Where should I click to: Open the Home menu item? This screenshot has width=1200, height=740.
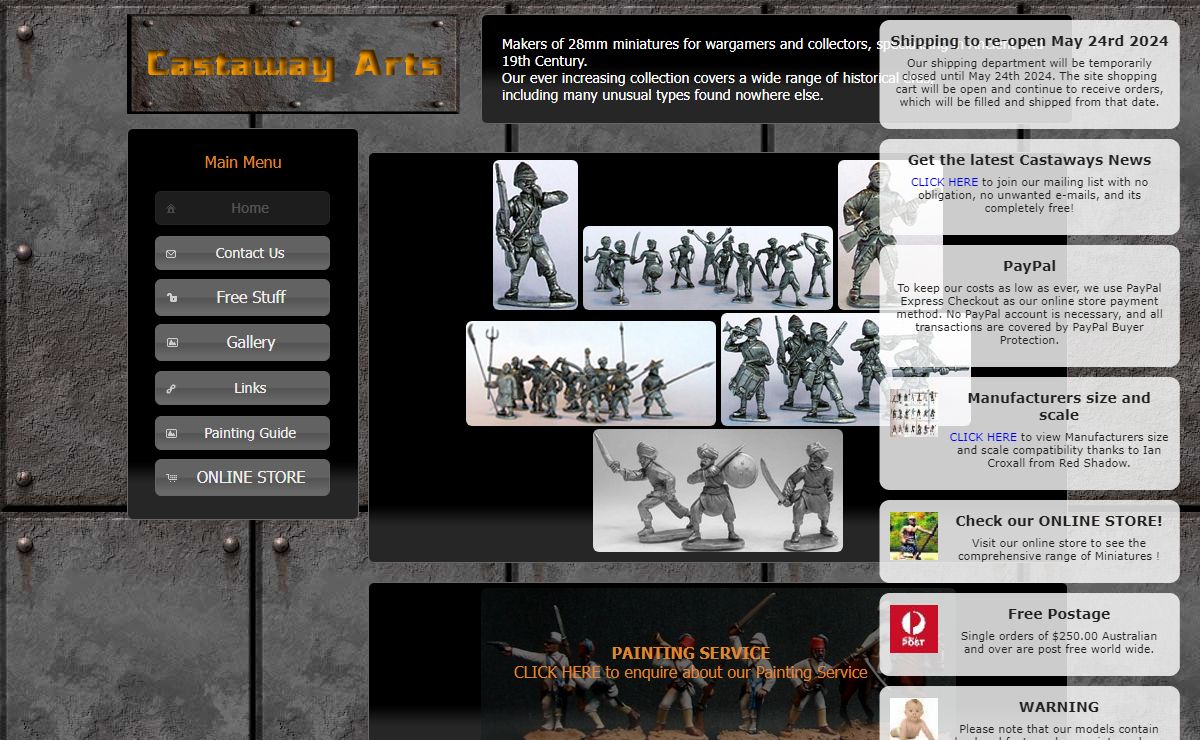click(x=242, y=208)
